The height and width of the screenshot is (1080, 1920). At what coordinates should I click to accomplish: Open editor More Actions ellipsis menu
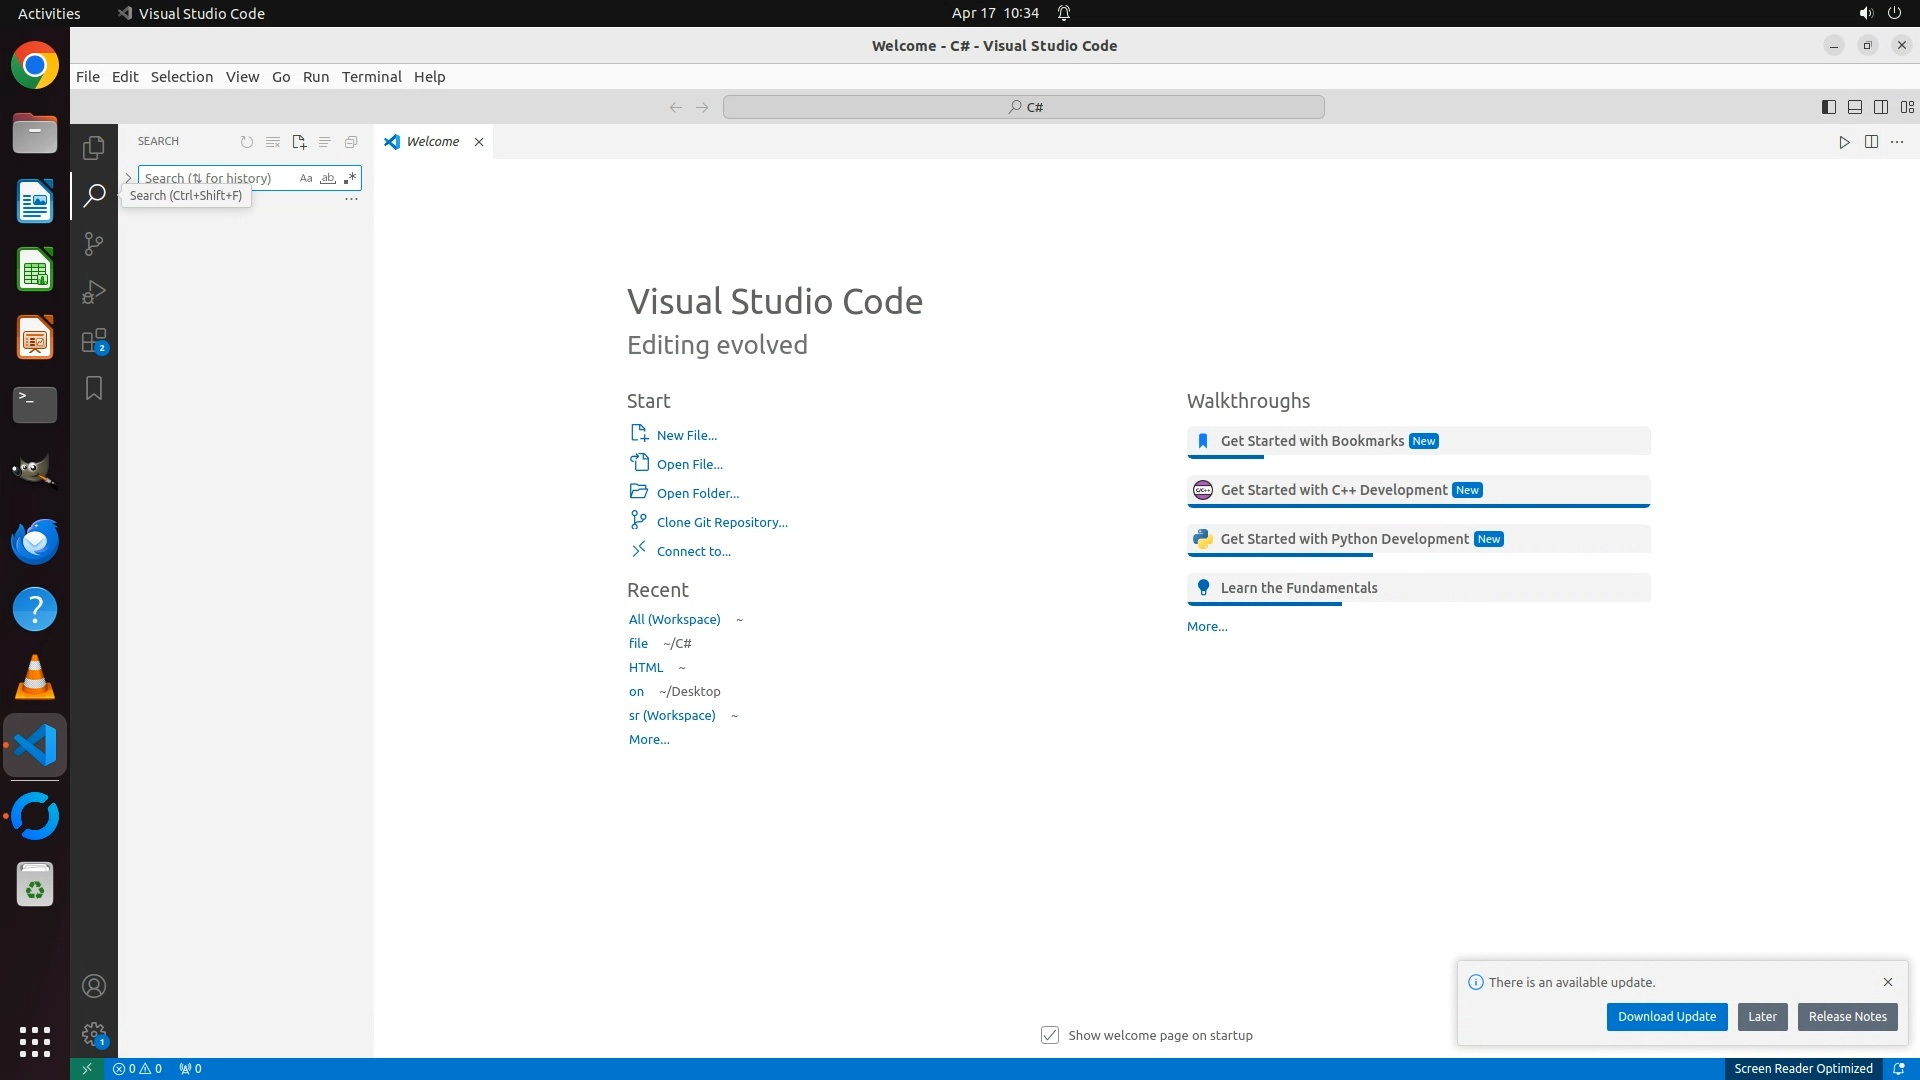point(1897,142)
